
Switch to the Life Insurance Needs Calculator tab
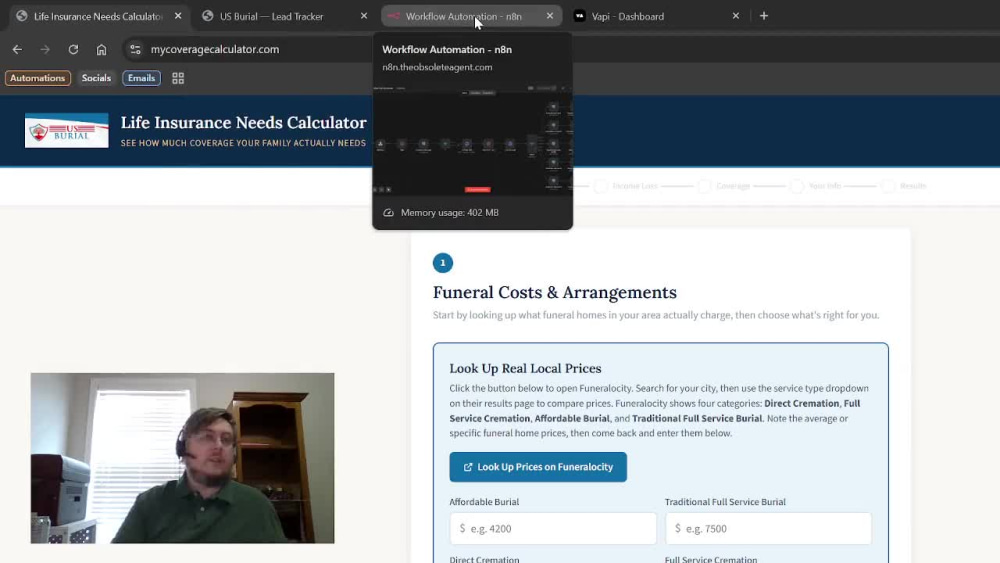coord(98,16)
